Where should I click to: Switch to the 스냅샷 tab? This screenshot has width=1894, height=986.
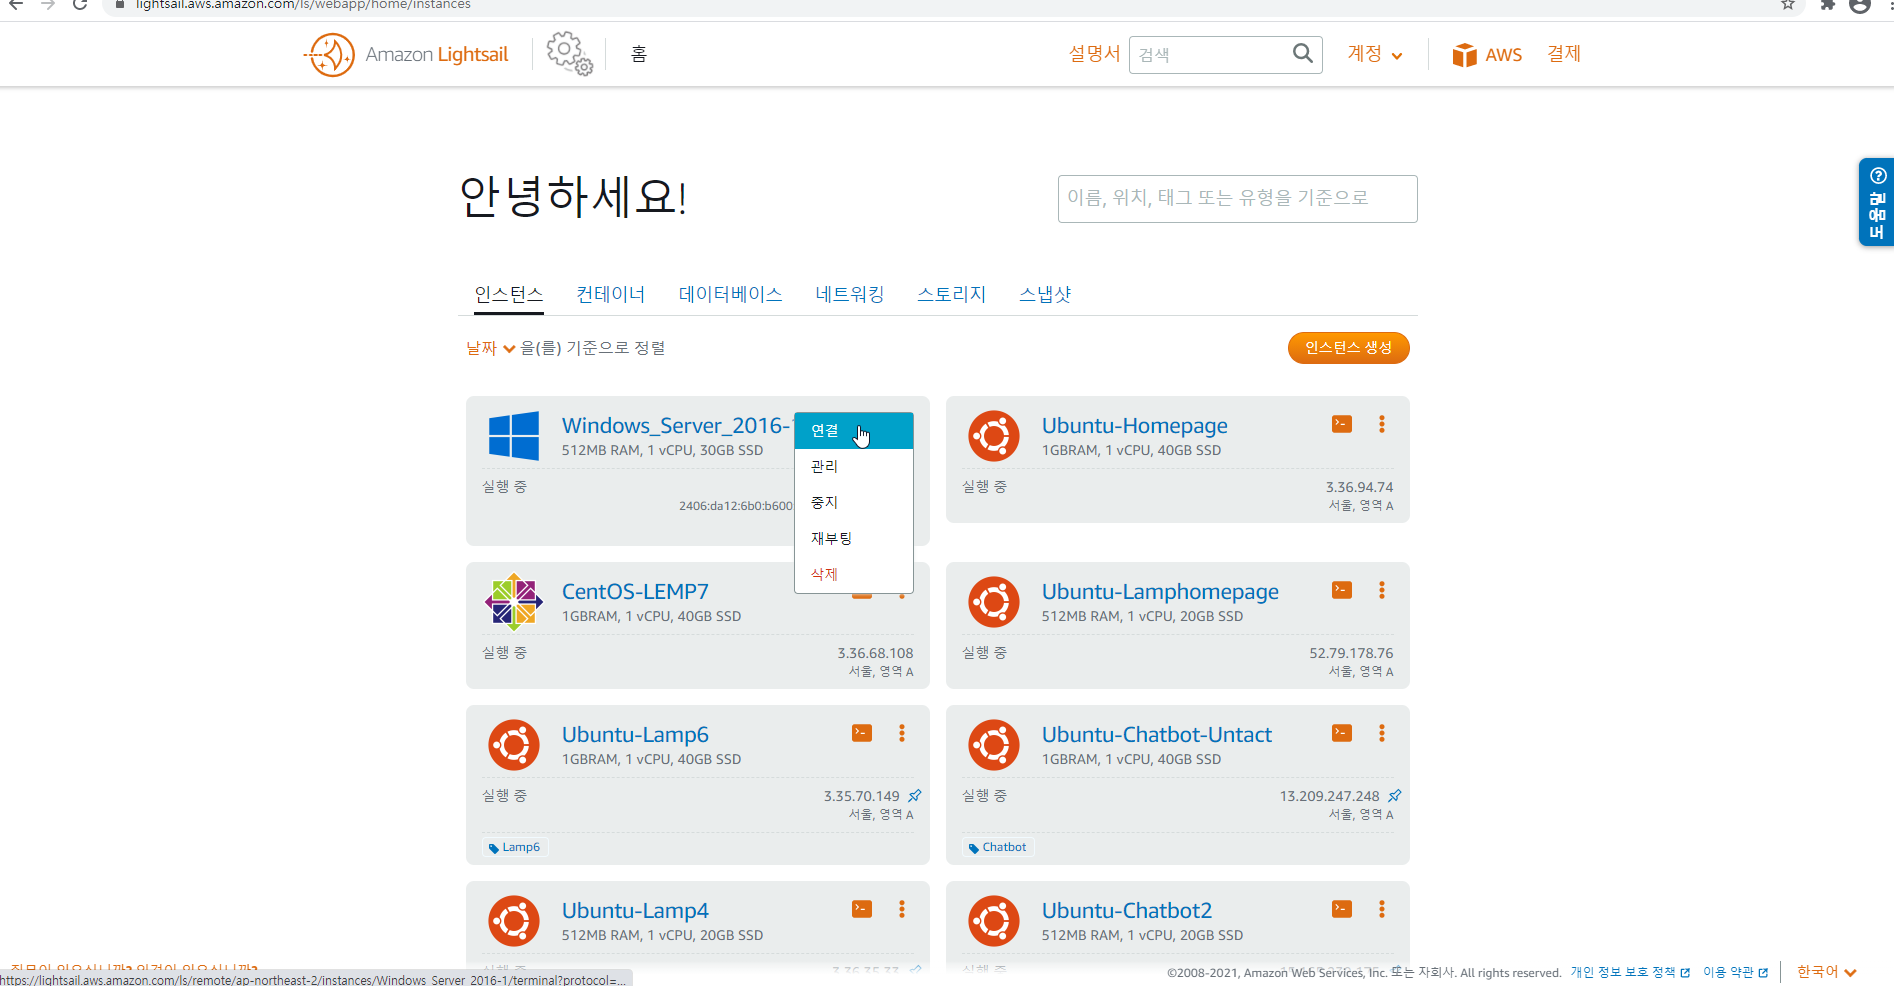tap(1045, 294)
